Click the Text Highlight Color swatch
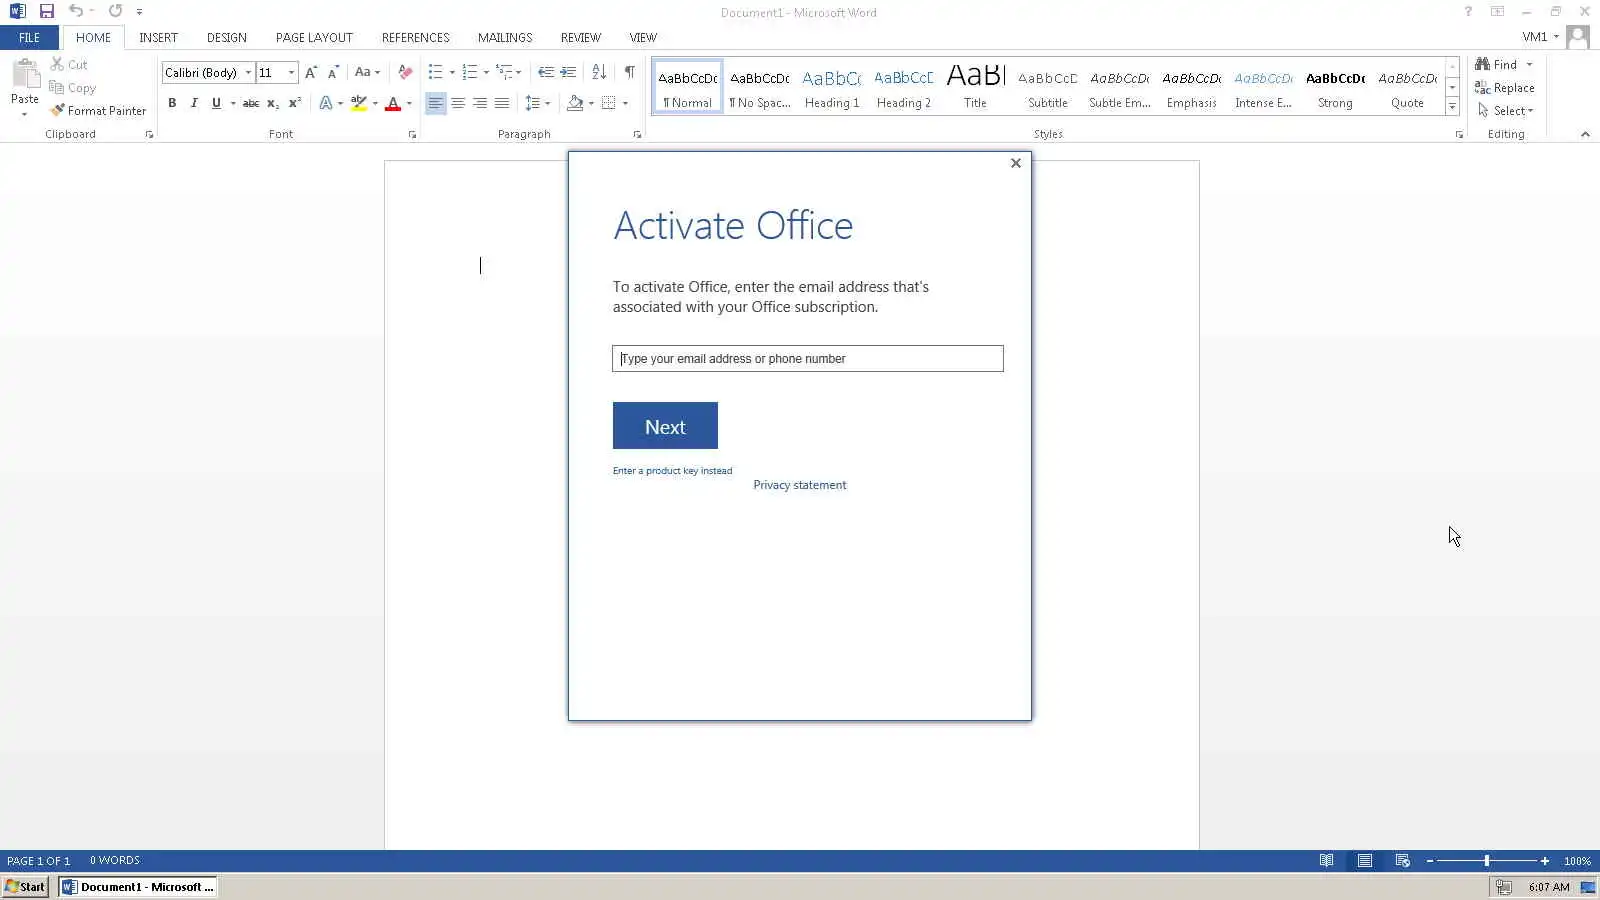1600x900 pixels. click(x=358, y=103)
